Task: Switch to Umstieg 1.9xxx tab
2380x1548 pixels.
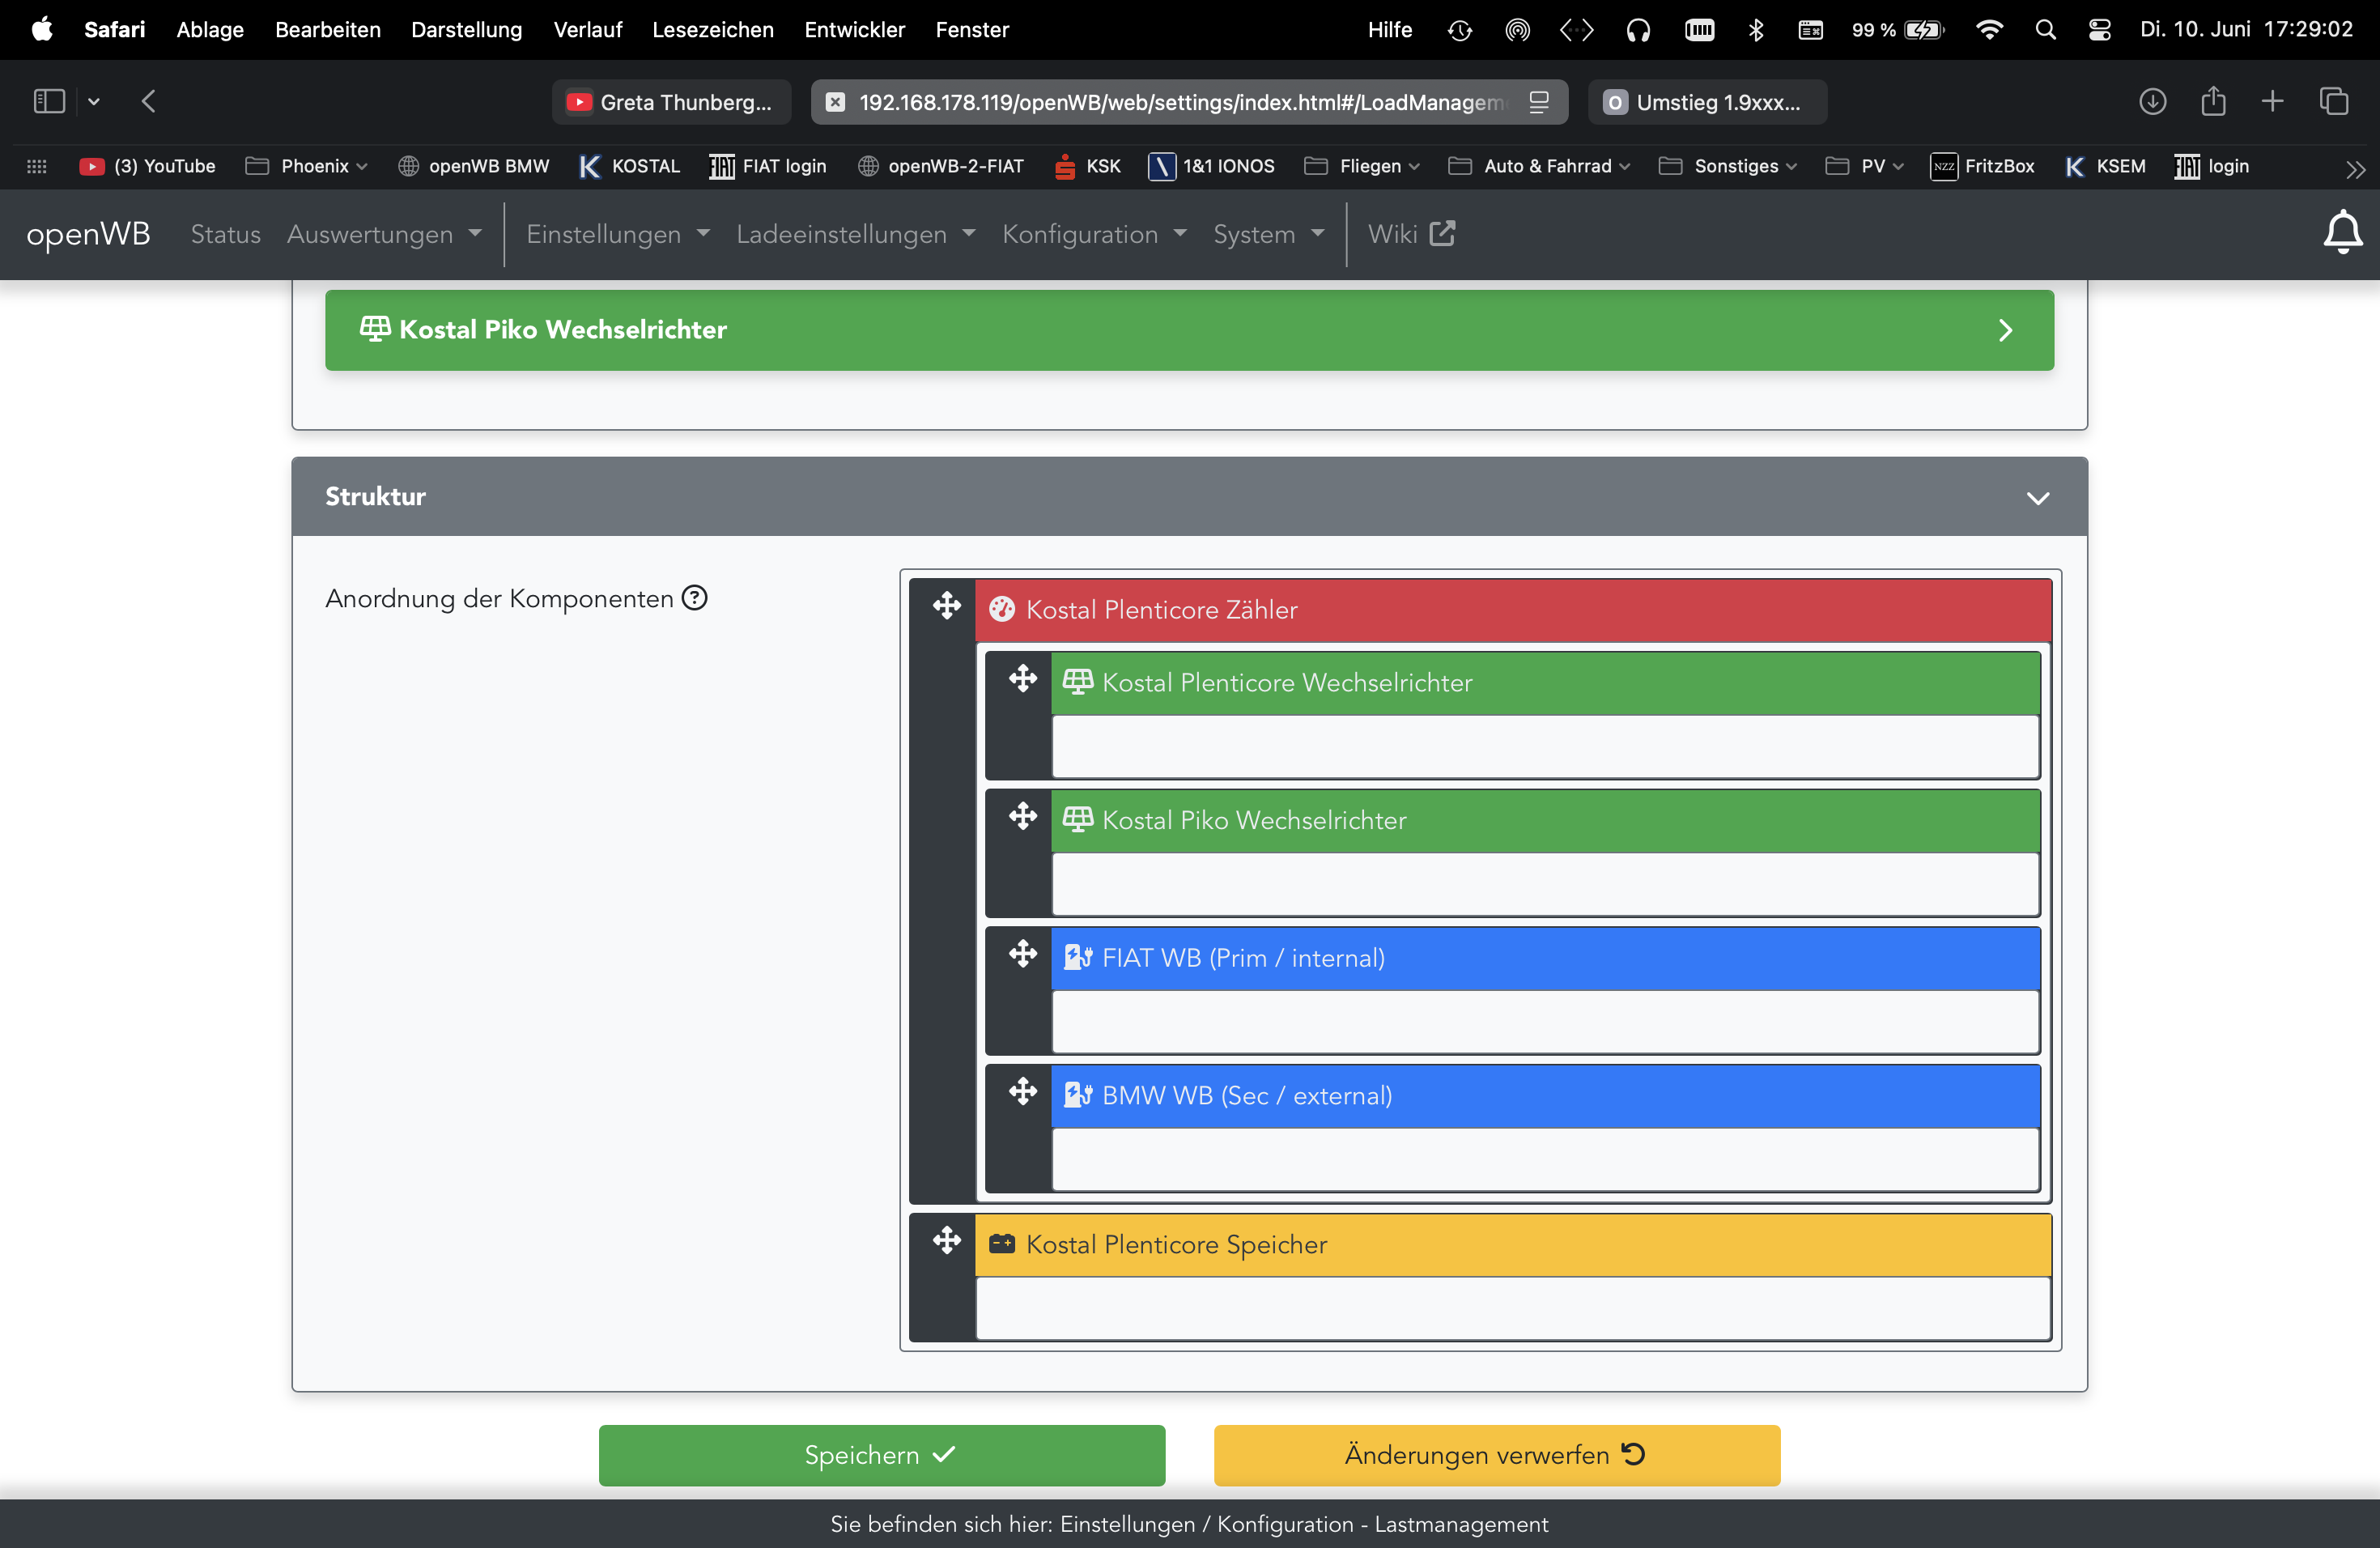Action: (x=1706, y=102)
